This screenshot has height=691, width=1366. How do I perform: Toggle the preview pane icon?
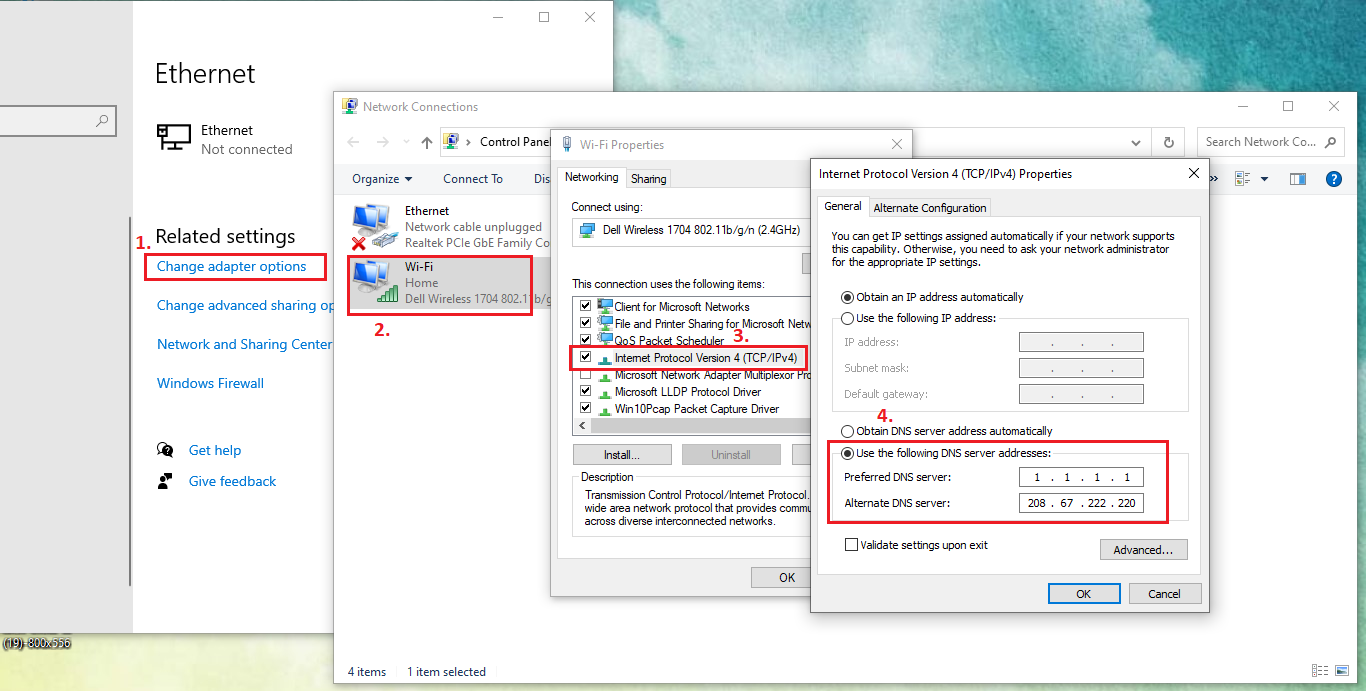coord(1298,179)
